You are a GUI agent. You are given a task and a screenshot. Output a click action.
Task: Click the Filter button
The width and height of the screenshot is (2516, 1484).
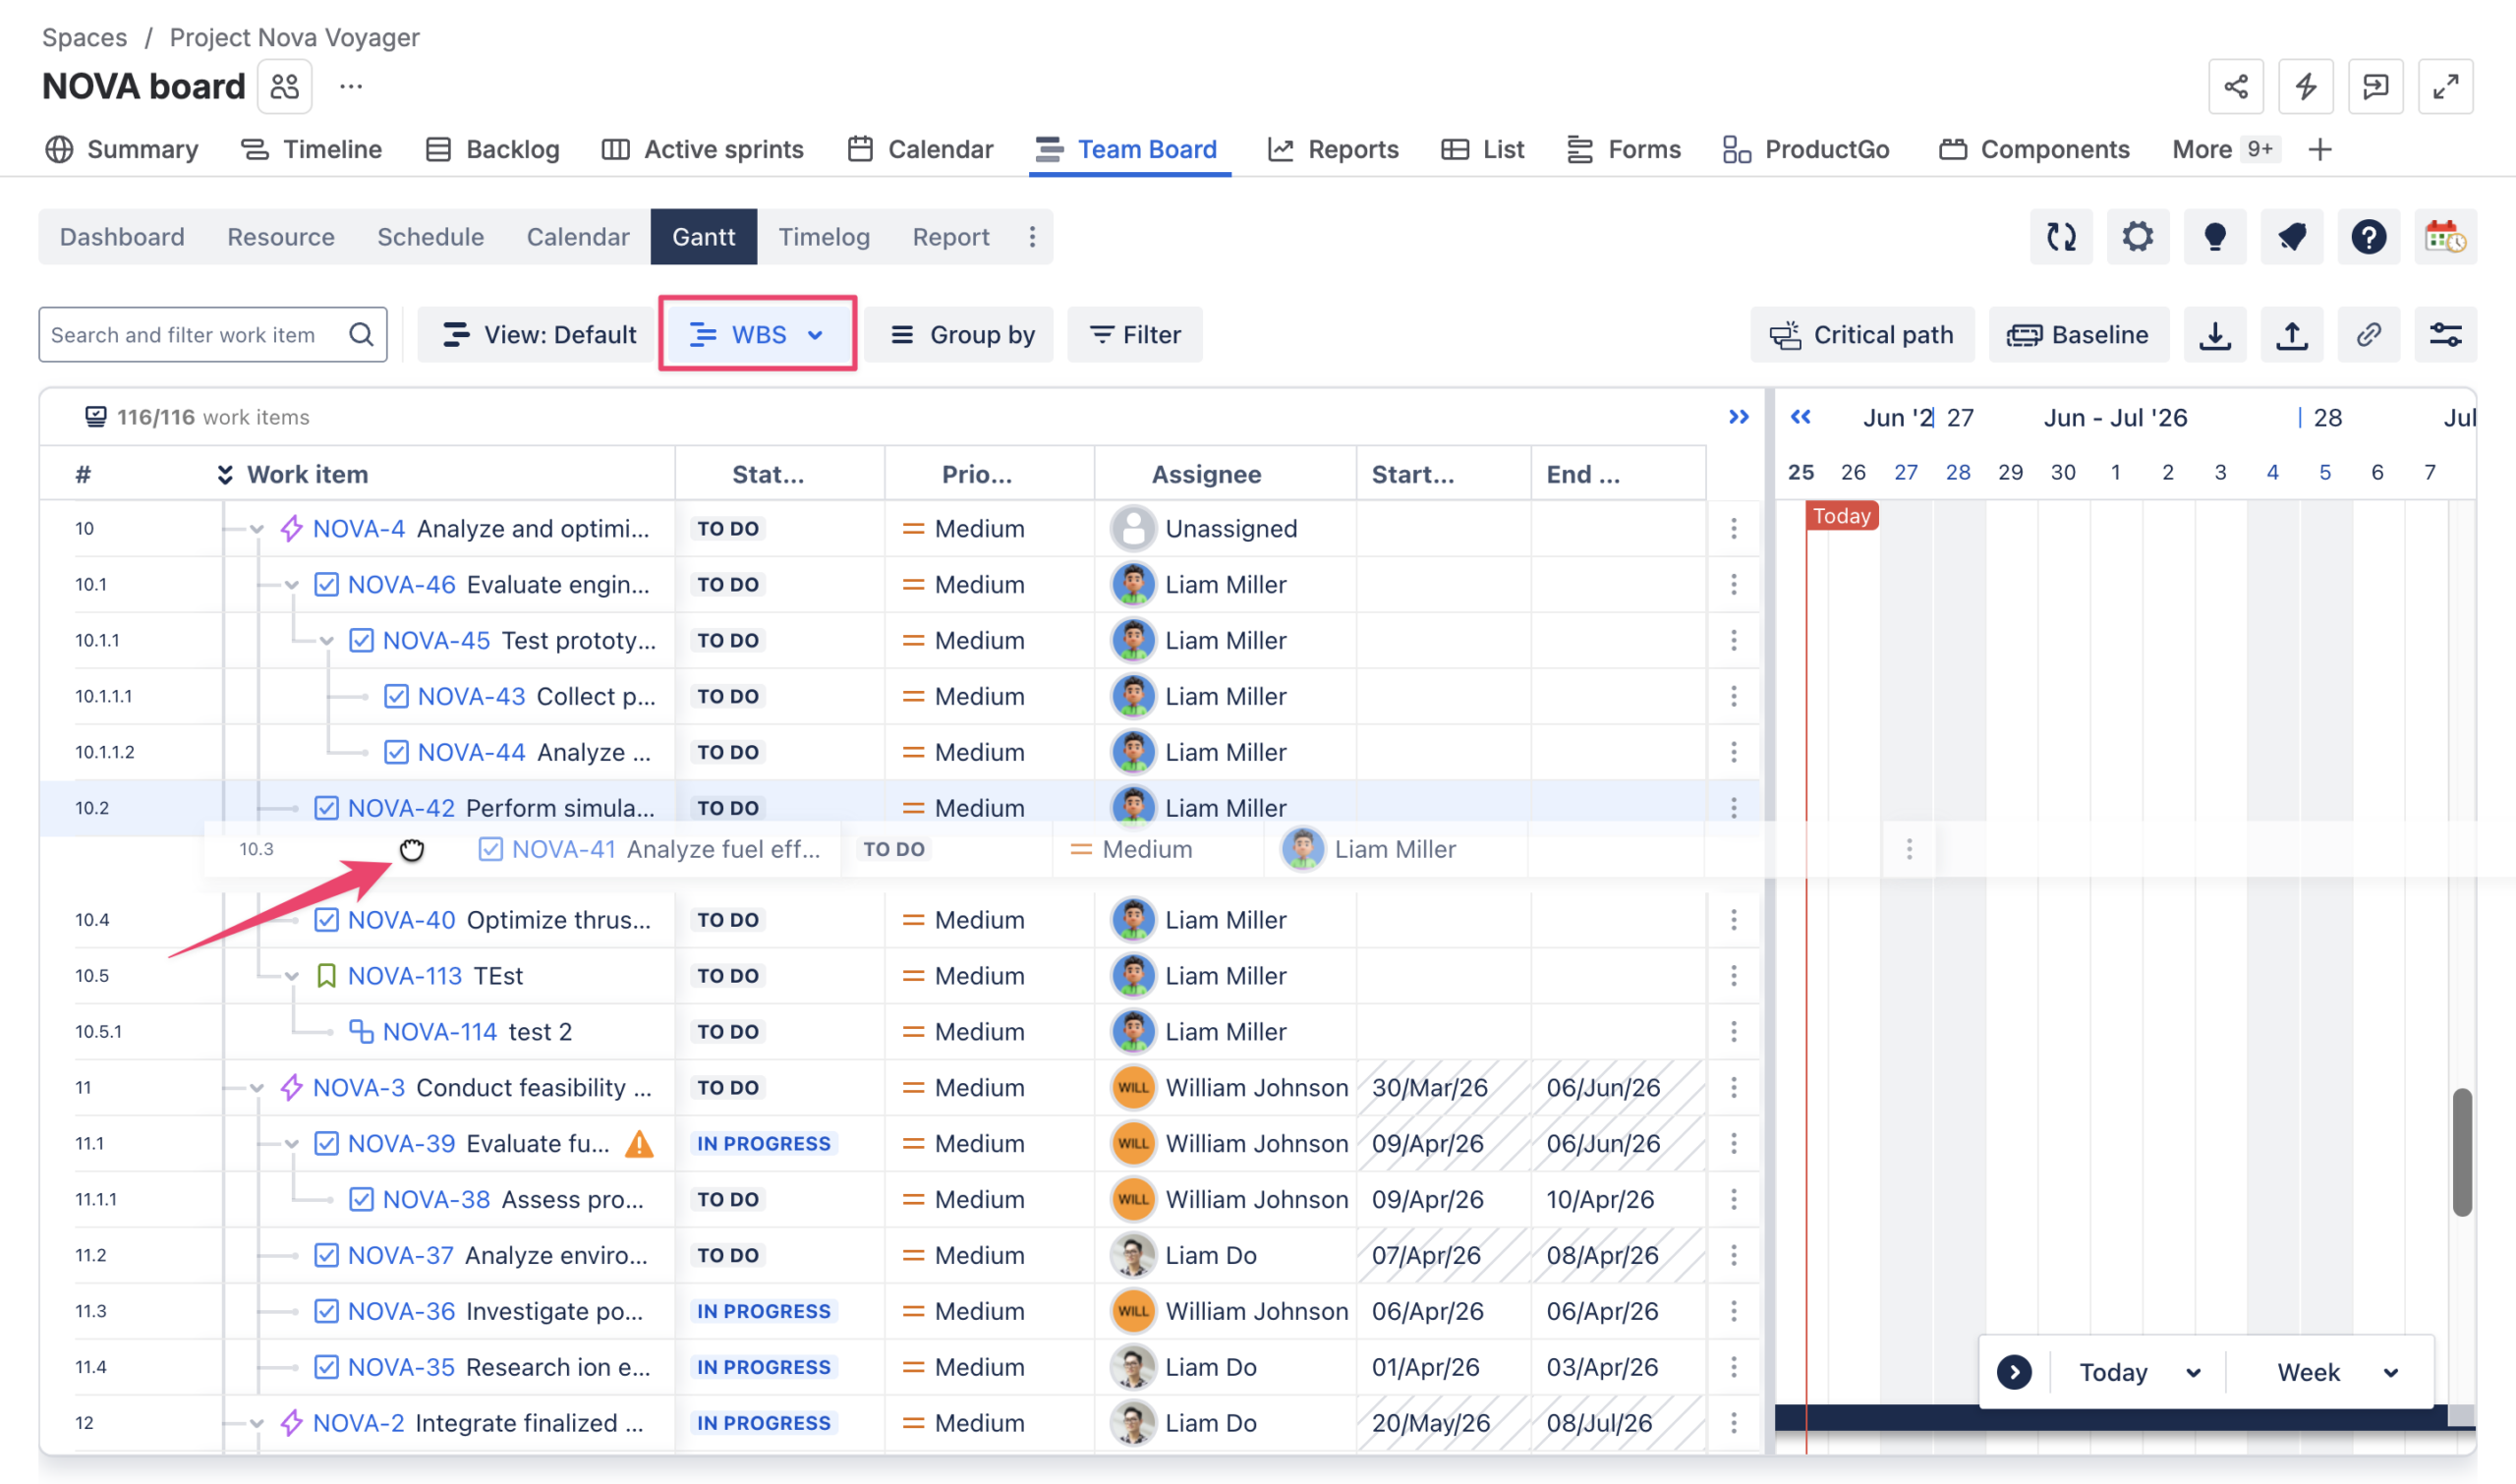[x=1135, y=334]
